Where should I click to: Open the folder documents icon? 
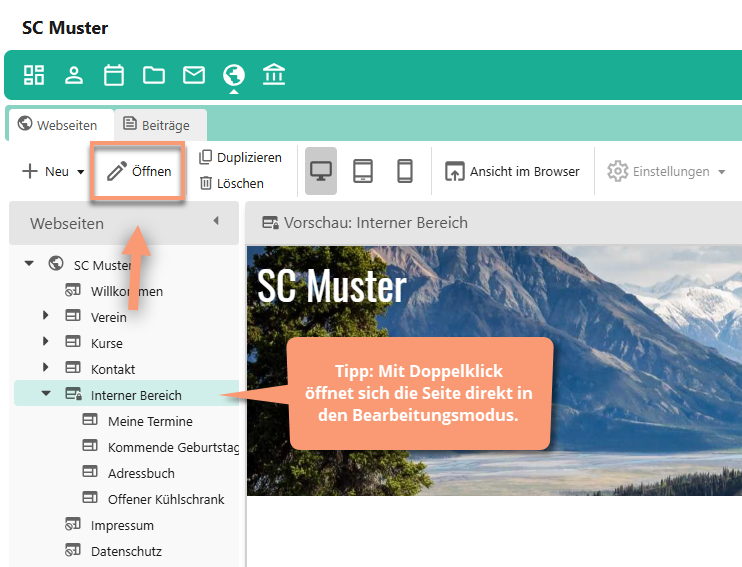(154, 75)
